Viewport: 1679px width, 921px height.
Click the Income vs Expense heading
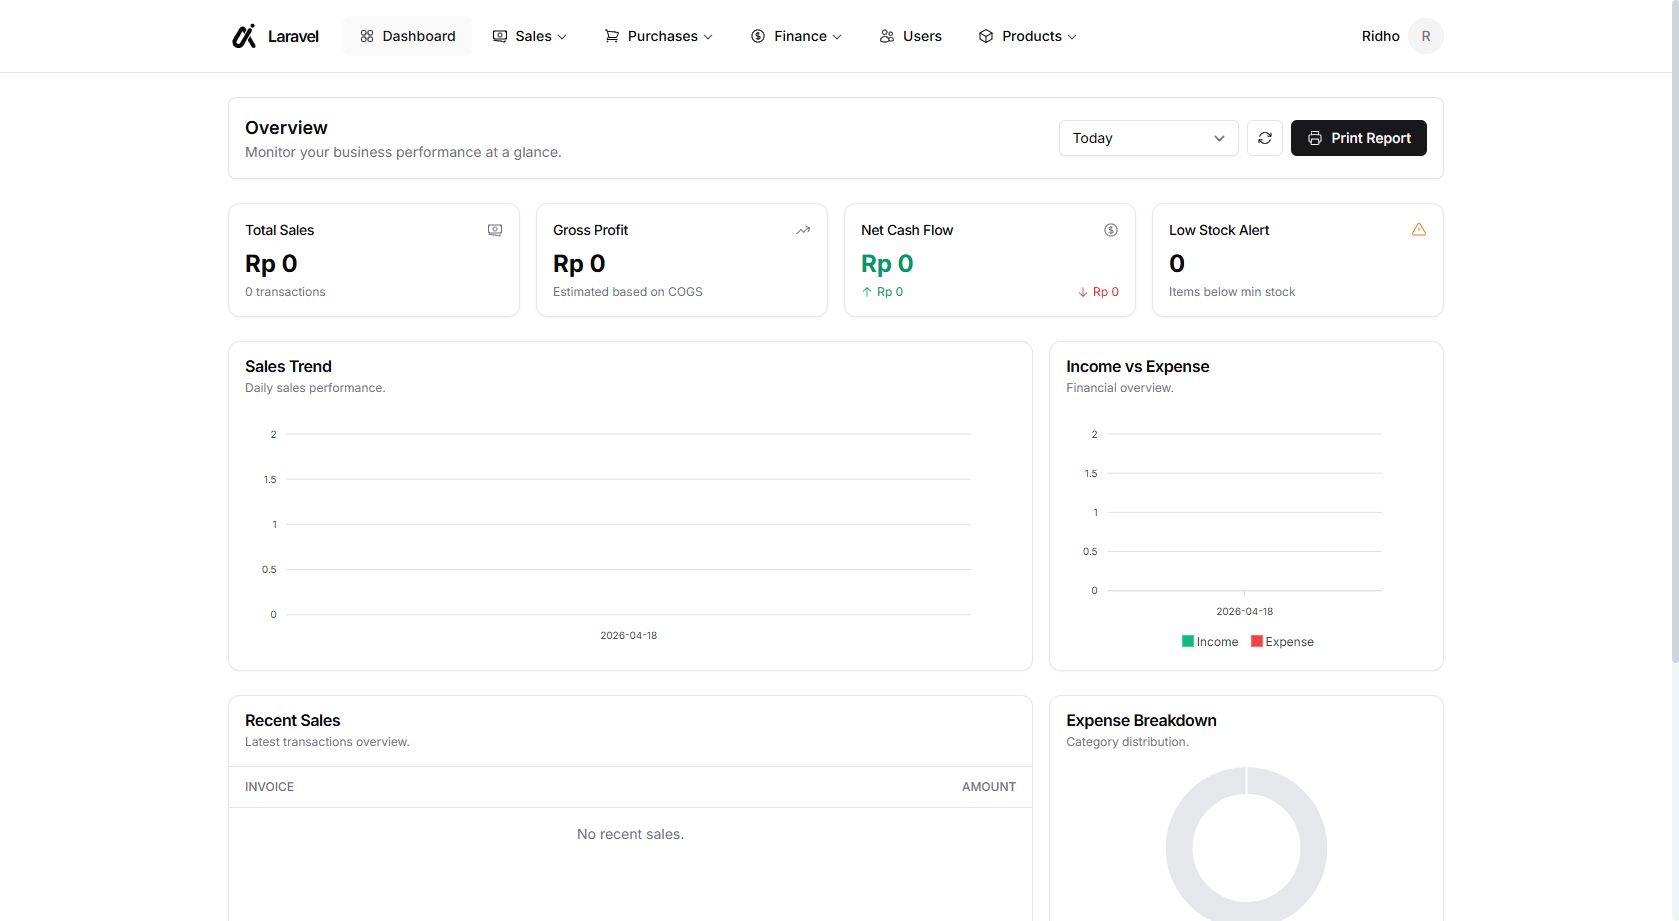(1138, 367)
